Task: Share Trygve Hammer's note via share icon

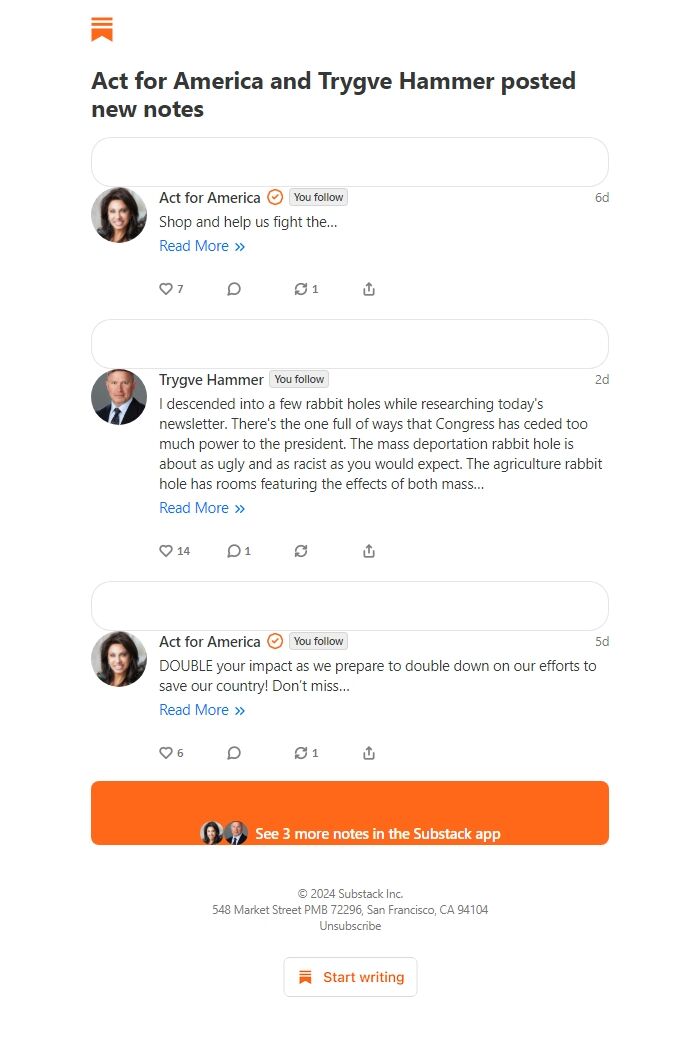Action: click(x=369, y=551)
